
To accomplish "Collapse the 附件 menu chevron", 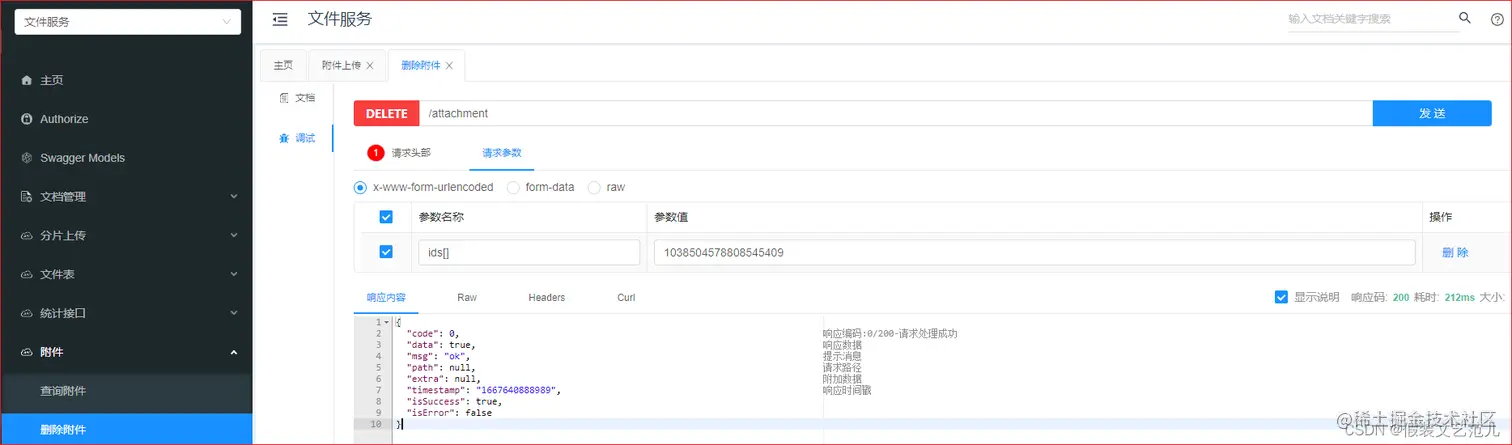I will (x=233, y=352).
